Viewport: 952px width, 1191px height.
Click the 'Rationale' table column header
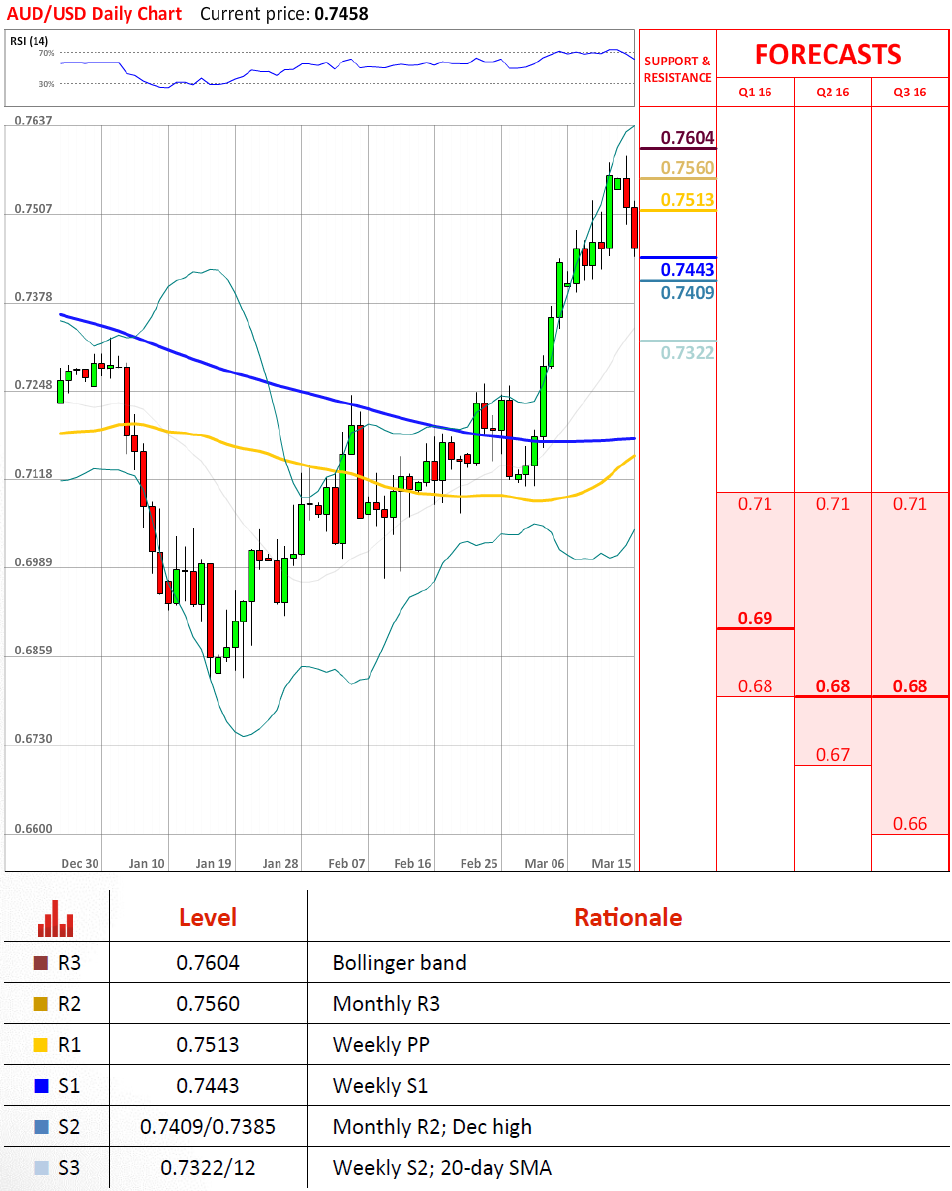click(628, 918)
